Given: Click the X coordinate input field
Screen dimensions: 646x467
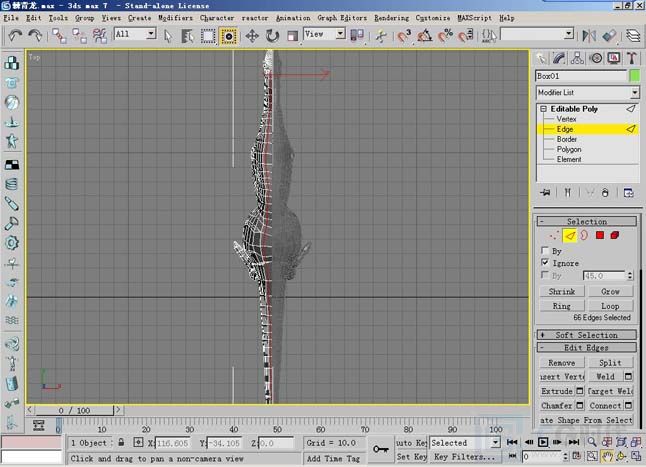Looking at the screenshot, I should [172, 443].
